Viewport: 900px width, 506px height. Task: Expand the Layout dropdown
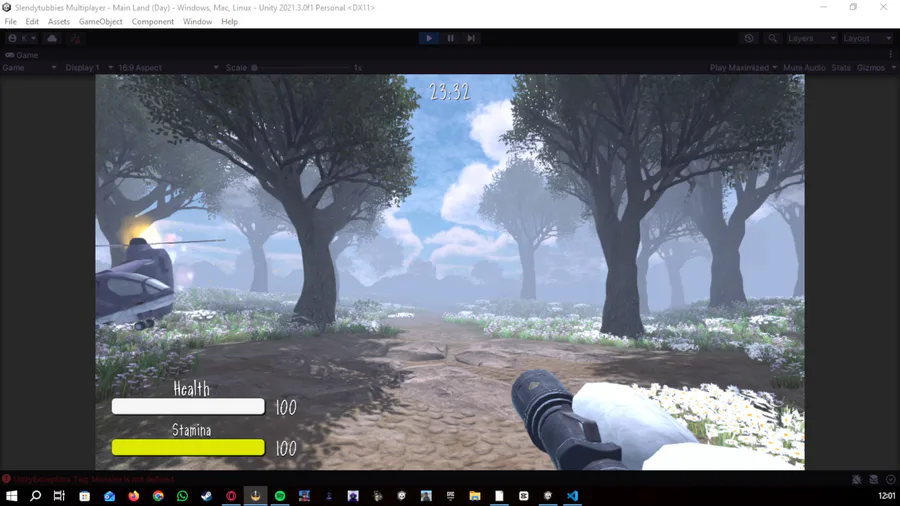[867, 38]
